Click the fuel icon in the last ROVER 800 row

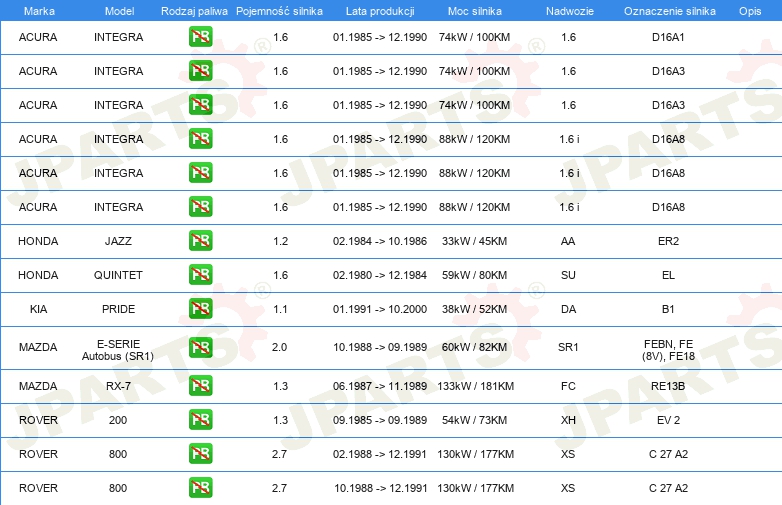(200, 487)
